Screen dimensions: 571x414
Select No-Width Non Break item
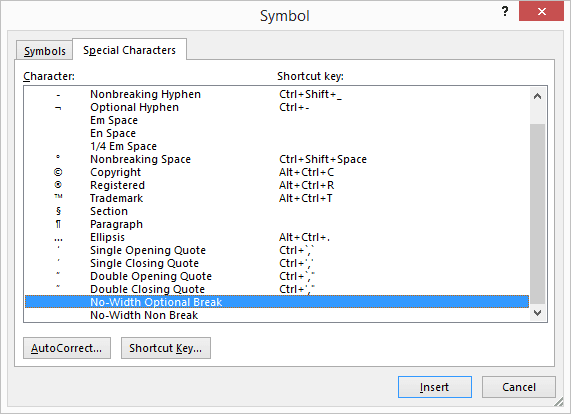pyautogui.click(x=277, y=315)
